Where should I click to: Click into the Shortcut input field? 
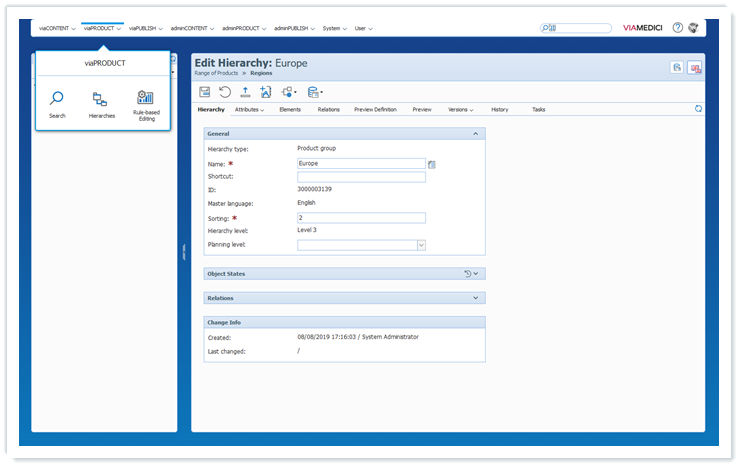click(x=361, y=177)
